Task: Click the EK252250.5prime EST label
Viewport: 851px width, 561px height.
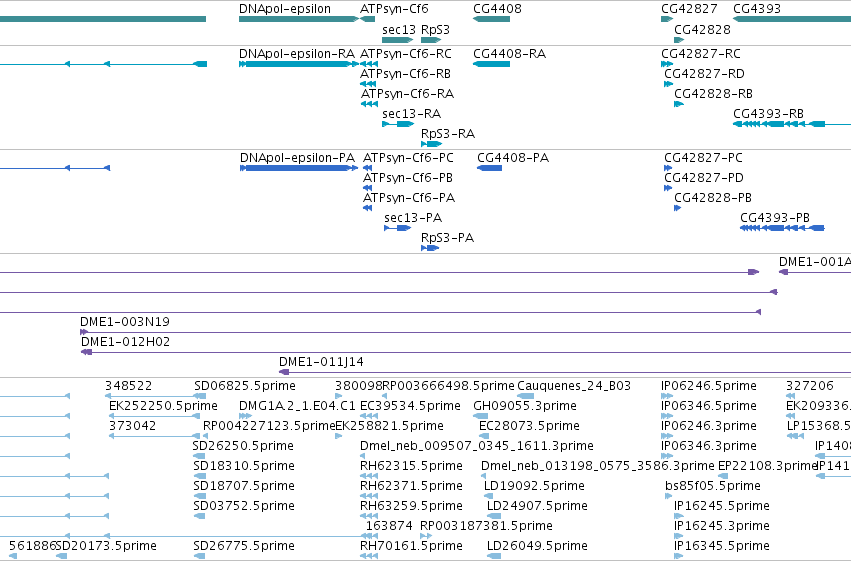Action: (x=163, y=406)
